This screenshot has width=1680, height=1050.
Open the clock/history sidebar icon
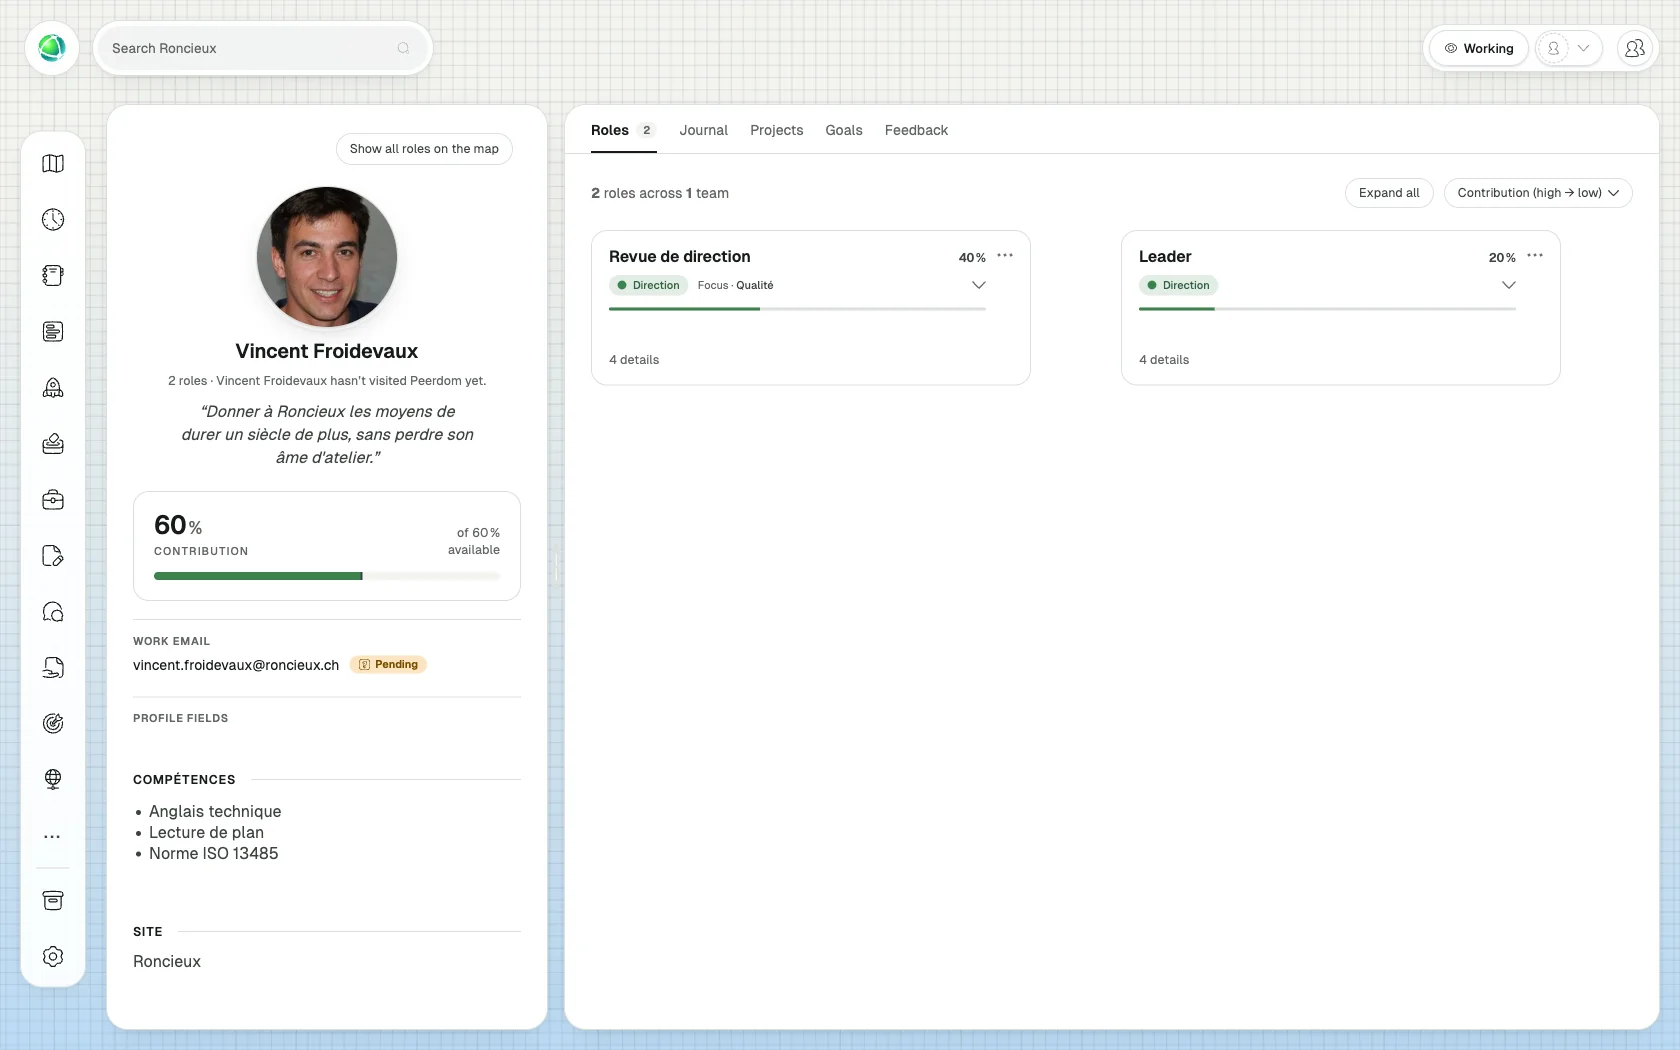tap(53, 220)
